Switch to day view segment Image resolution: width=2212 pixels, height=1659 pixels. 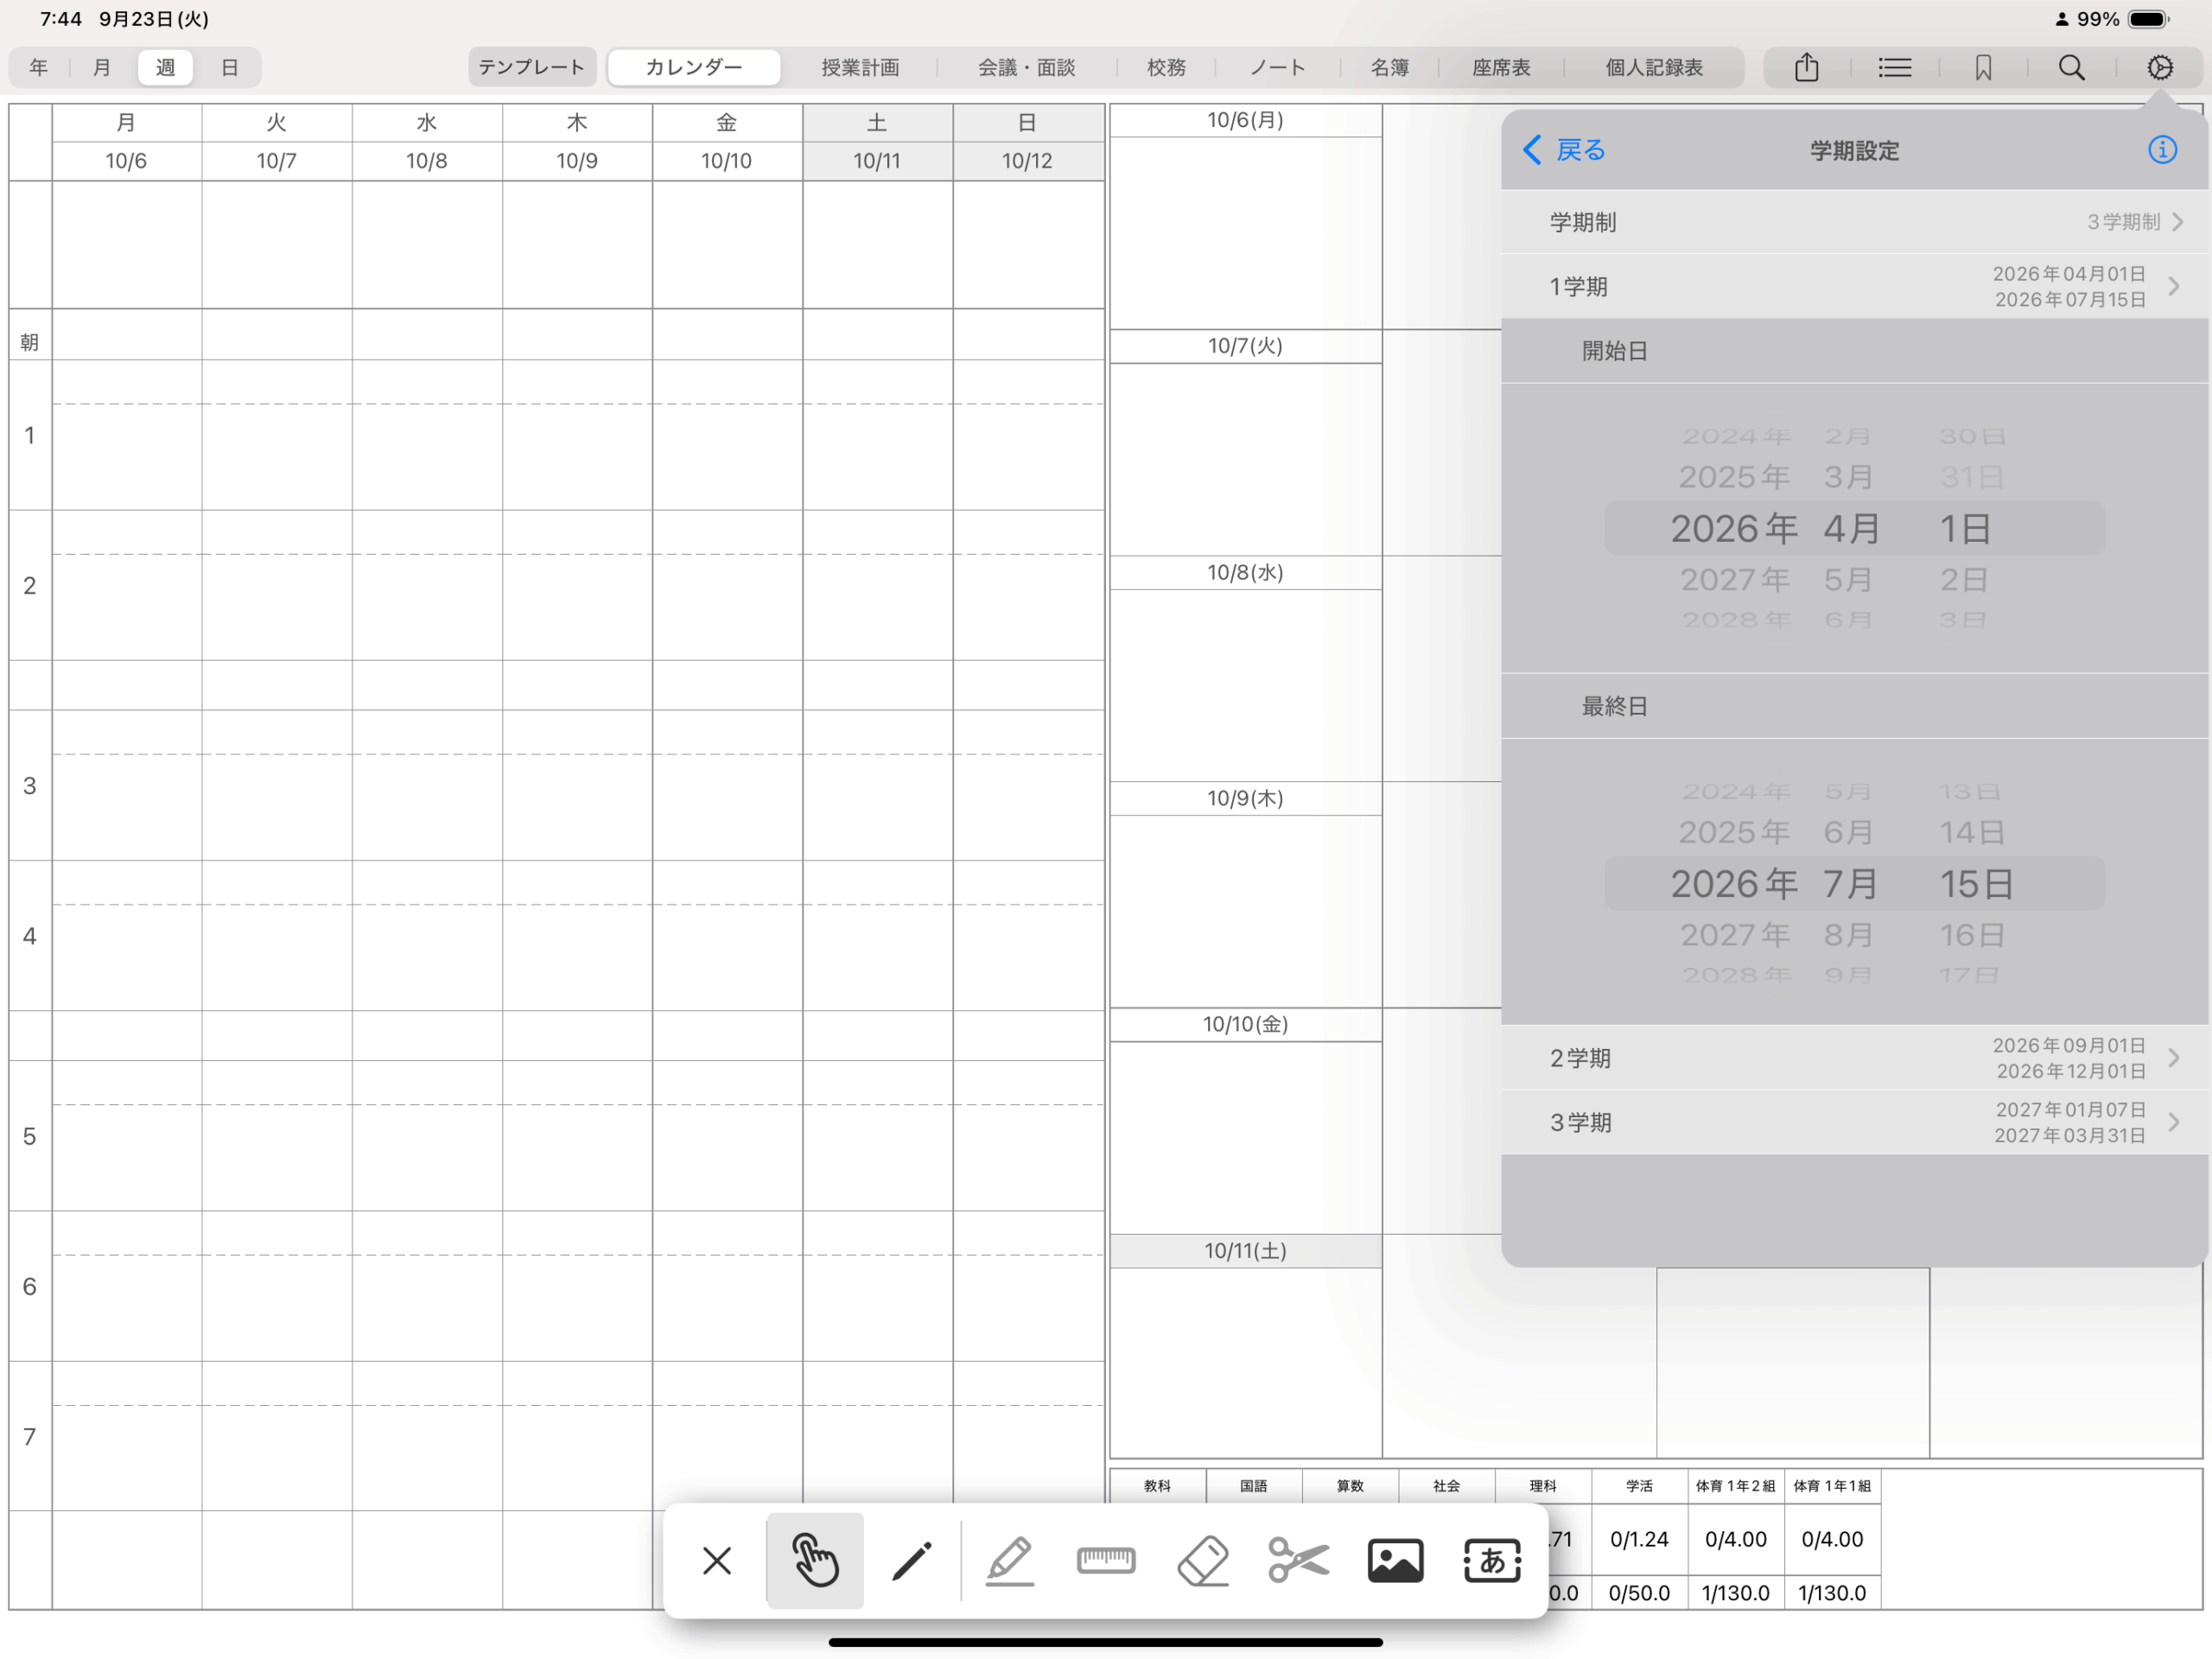pos(229,68)
